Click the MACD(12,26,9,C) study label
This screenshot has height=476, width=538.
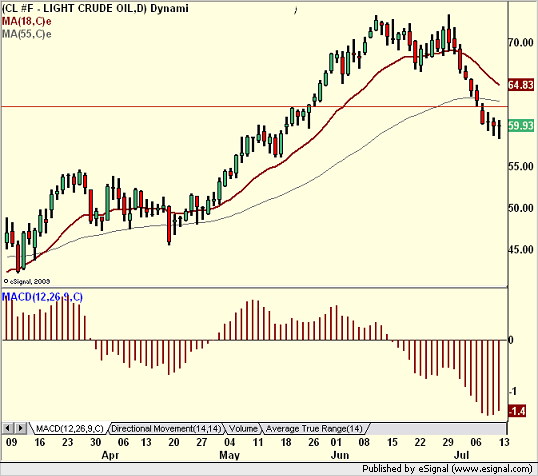(42, 297)
